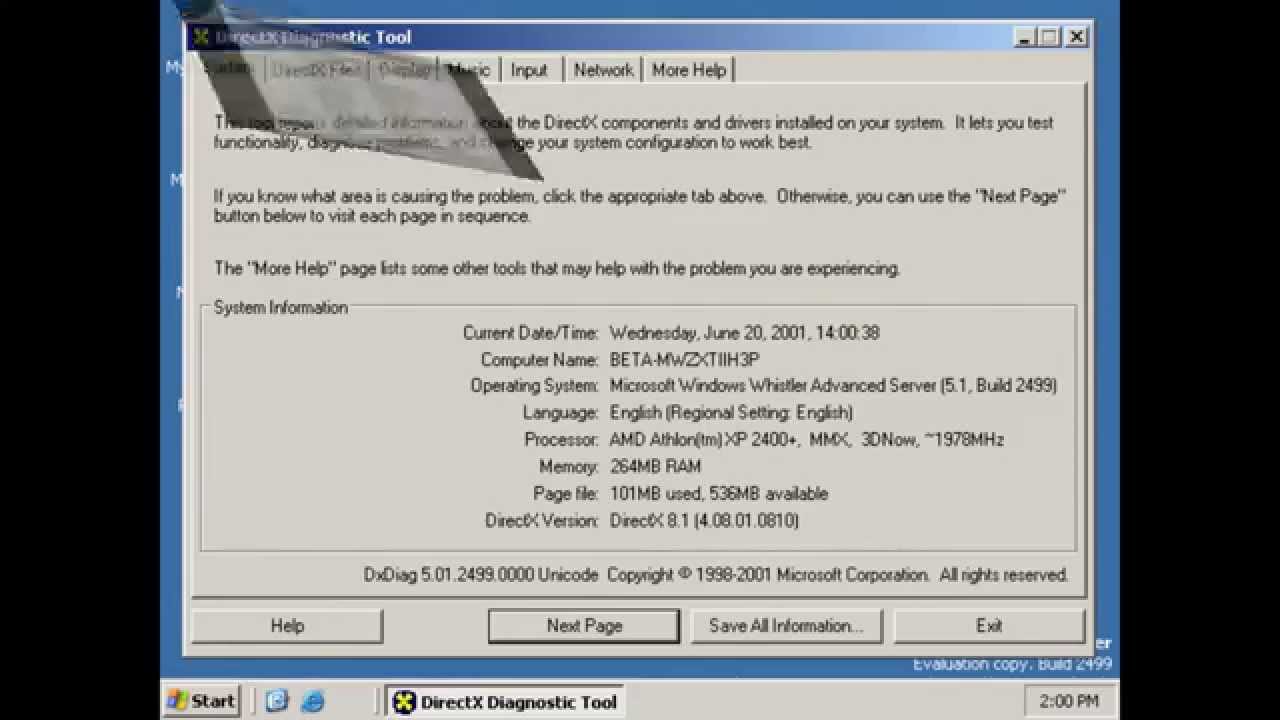Viewport: 1280px width, 720px height.
Task: Click the 'Language:' label
Action: 560,413
